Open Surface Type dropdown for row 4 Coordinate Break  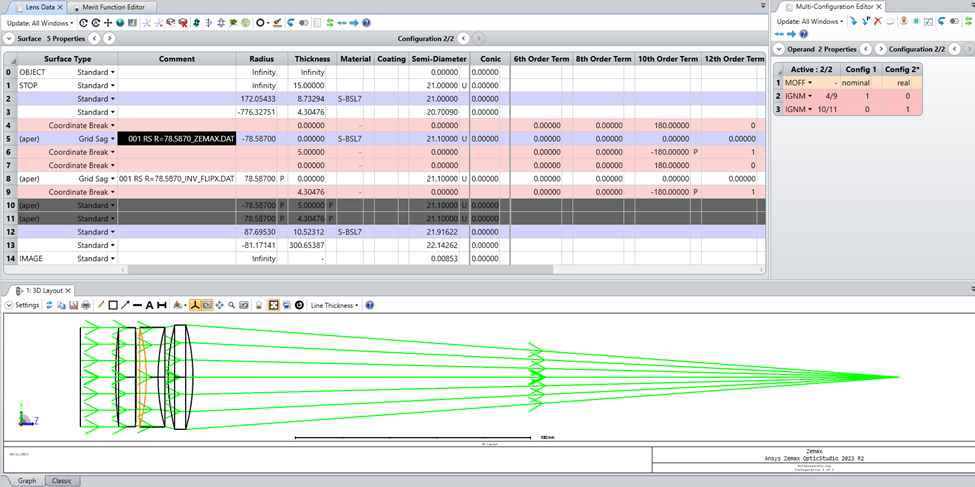point(113,125)
